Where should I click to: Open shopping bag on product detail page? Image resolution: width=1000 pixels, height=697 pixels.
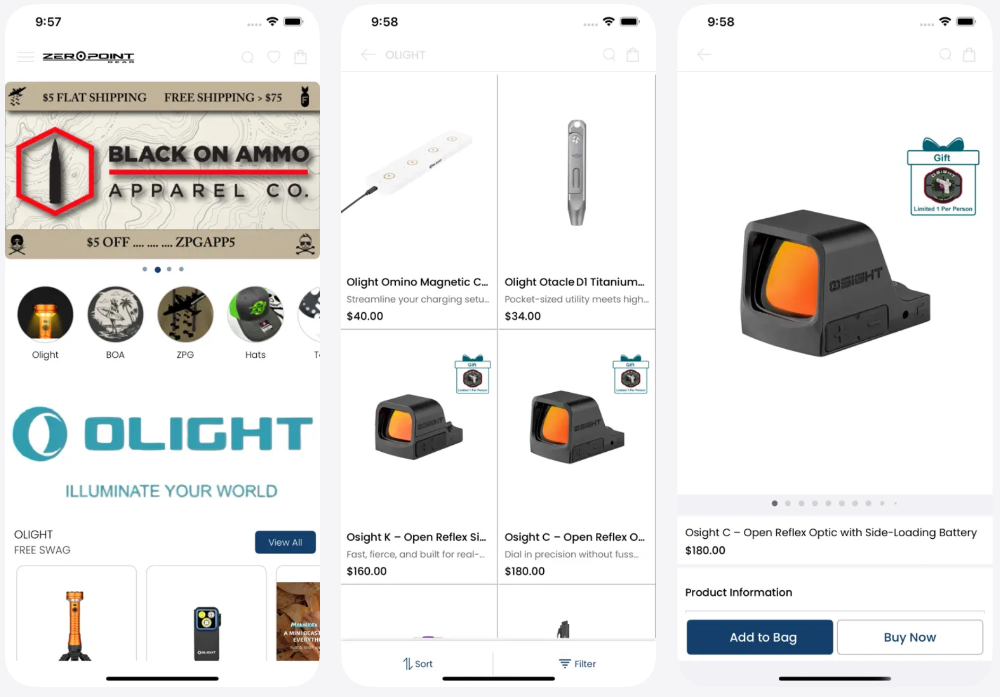click(x=969, y=54)
